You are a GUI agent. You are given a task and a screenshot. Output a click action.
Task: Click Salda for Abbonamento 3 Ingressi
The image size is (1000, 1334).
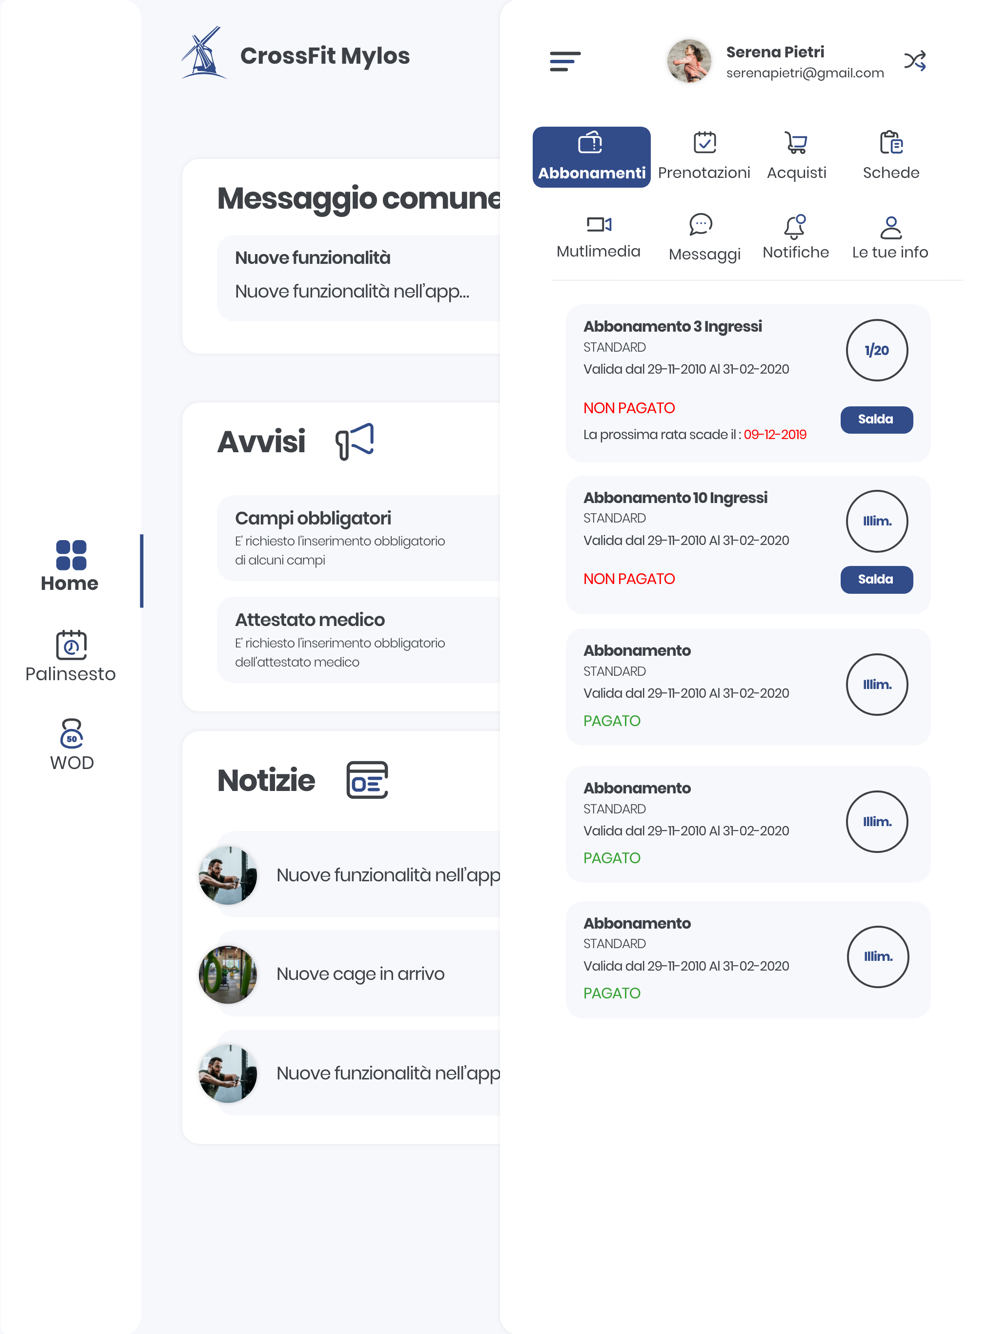tap(876, 420)
